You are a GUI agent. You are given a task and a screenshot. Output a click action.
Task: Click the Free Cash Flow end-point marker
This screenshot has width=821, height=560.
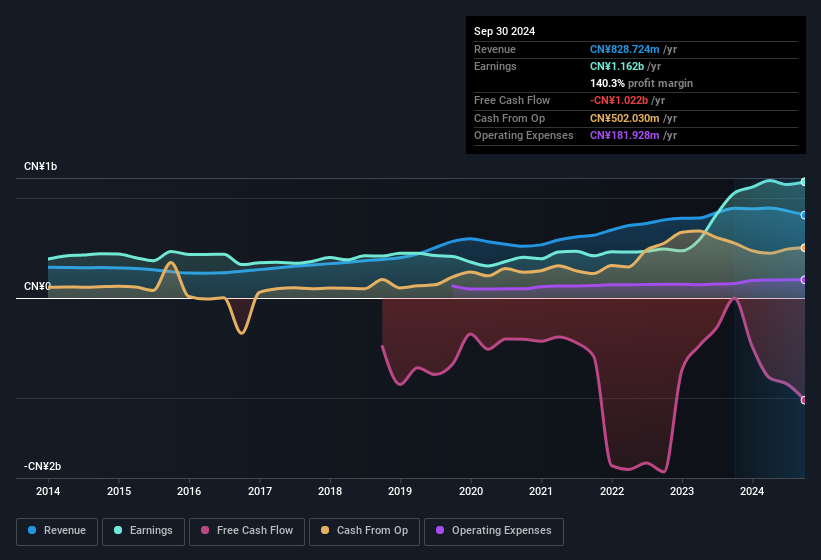click(804, 400)
